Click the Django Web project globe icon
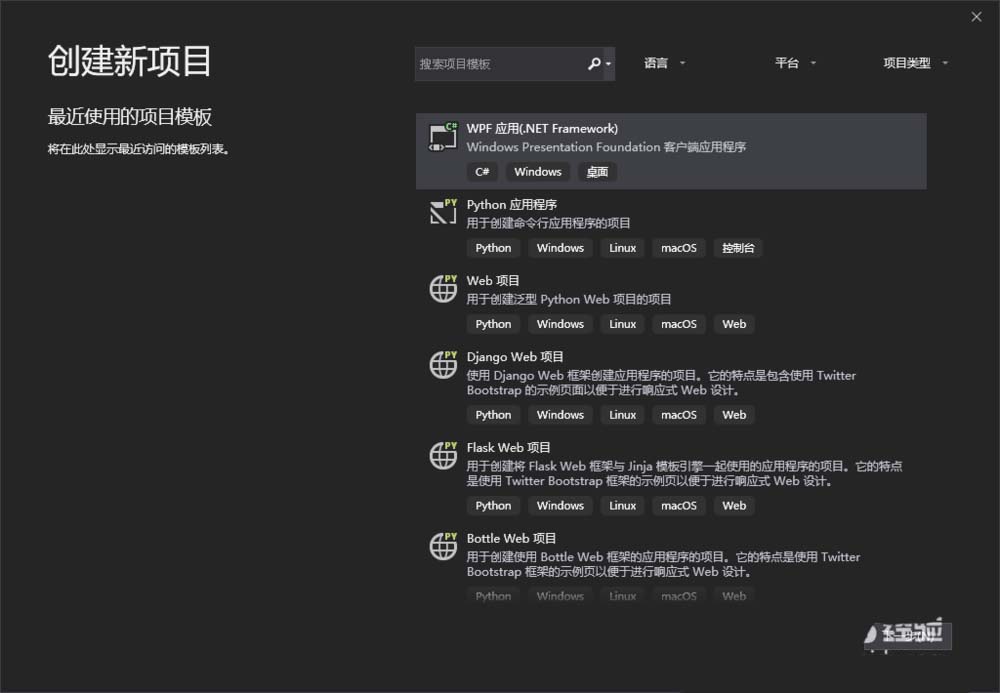This screenshot has width=1000, height=693. pos(443,364)
